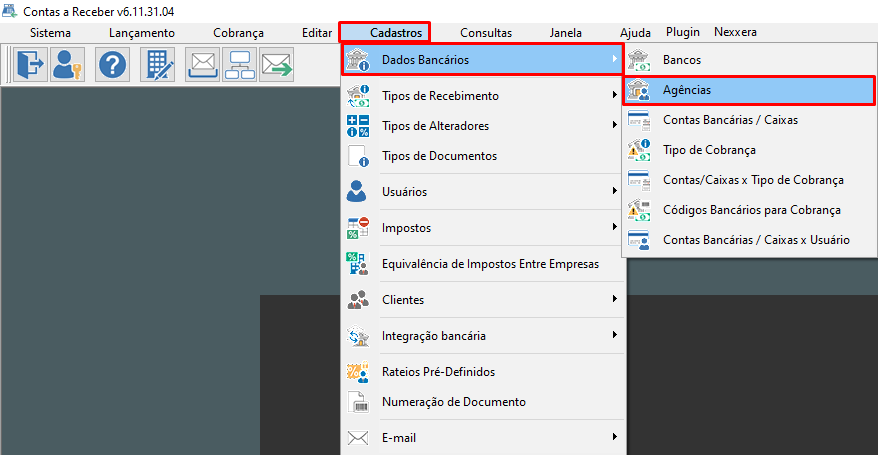This screenshot has width=878, height=455.
Task: Choose Usuários menu entry text
Action: pos(404,192)
